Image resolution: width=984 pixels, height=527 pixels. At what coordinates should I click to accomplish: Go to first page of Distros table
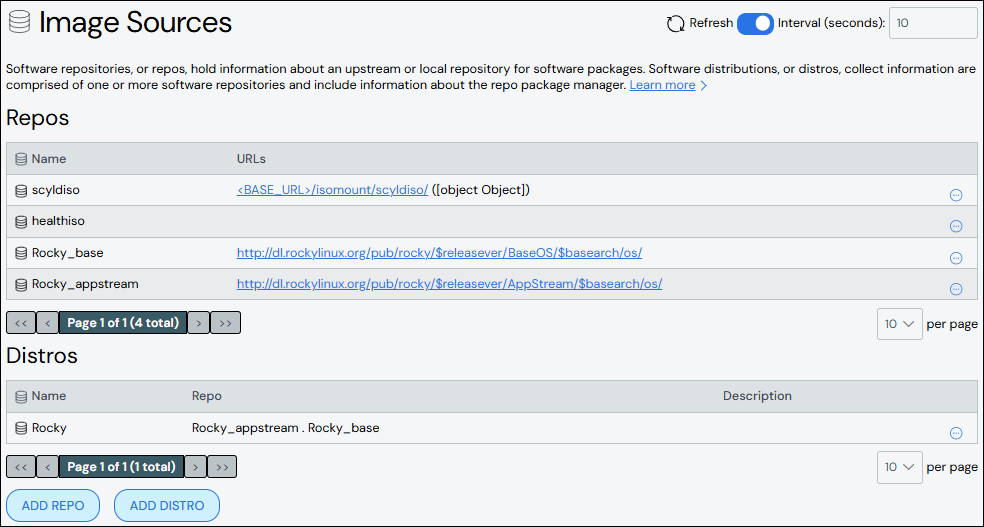21,467
